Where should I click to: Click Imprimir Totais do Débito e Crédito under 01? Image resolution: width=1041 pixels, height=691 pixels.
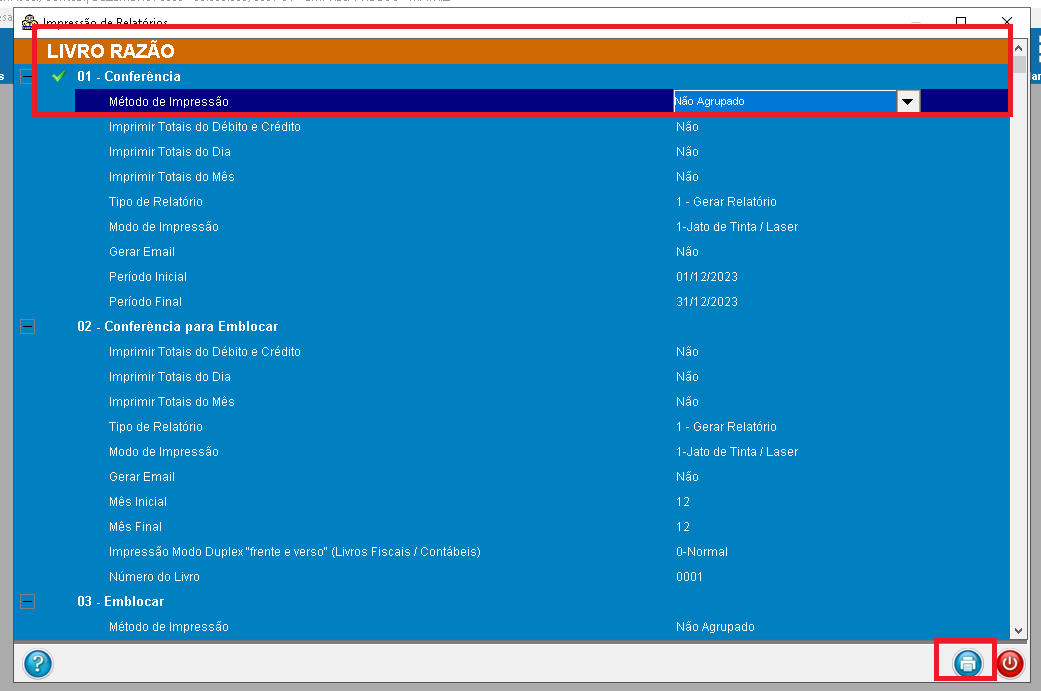pyautogui.click(x=204, y=127)
